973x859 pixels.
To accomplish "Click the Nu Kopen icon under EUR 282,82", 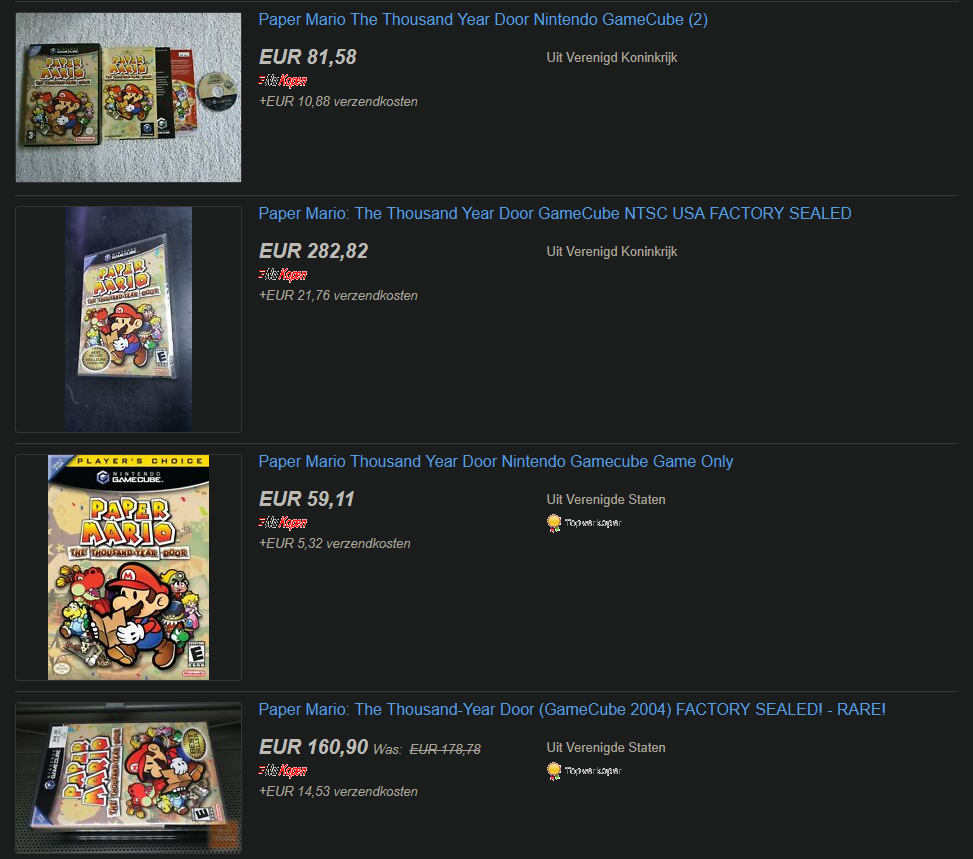I will pos(282,275).
